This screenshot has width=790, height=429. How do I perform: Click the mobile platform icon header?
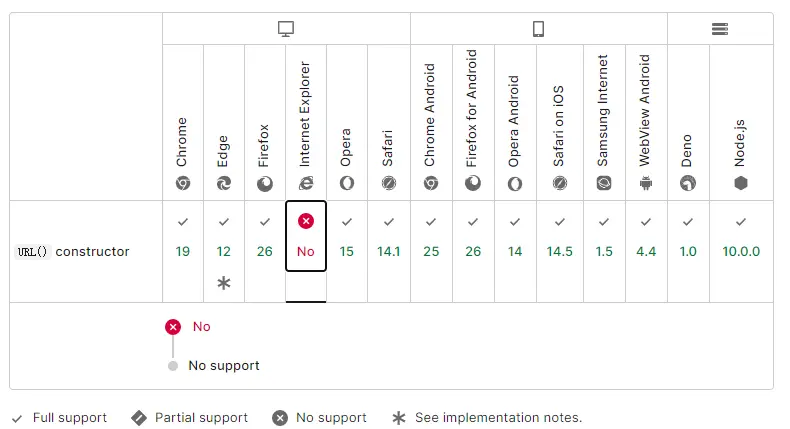coord(538,29)
